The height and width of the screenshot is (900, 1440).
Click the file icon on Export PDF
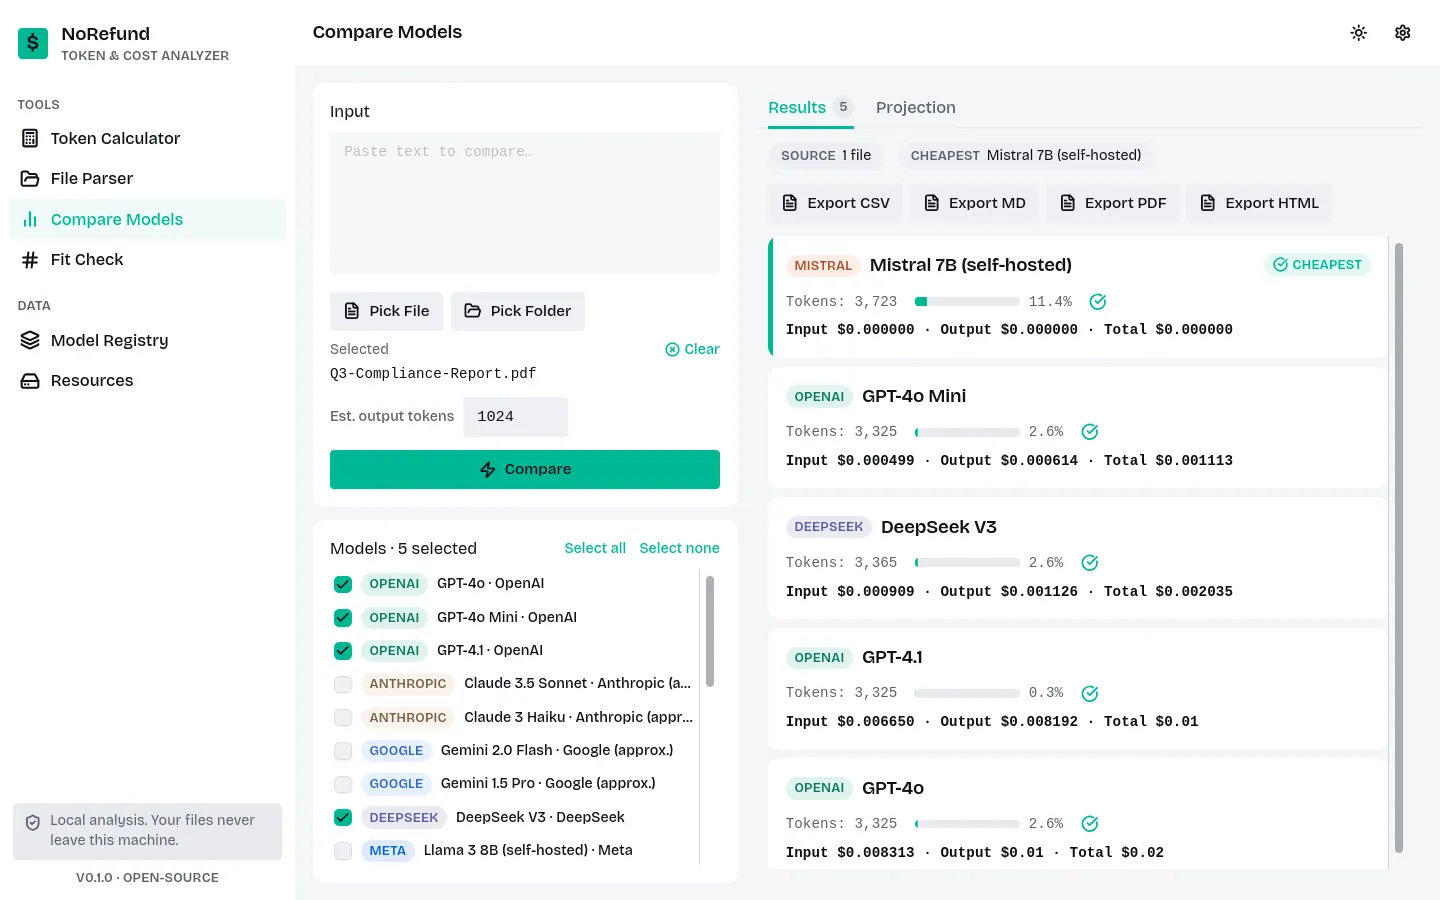1067,203
